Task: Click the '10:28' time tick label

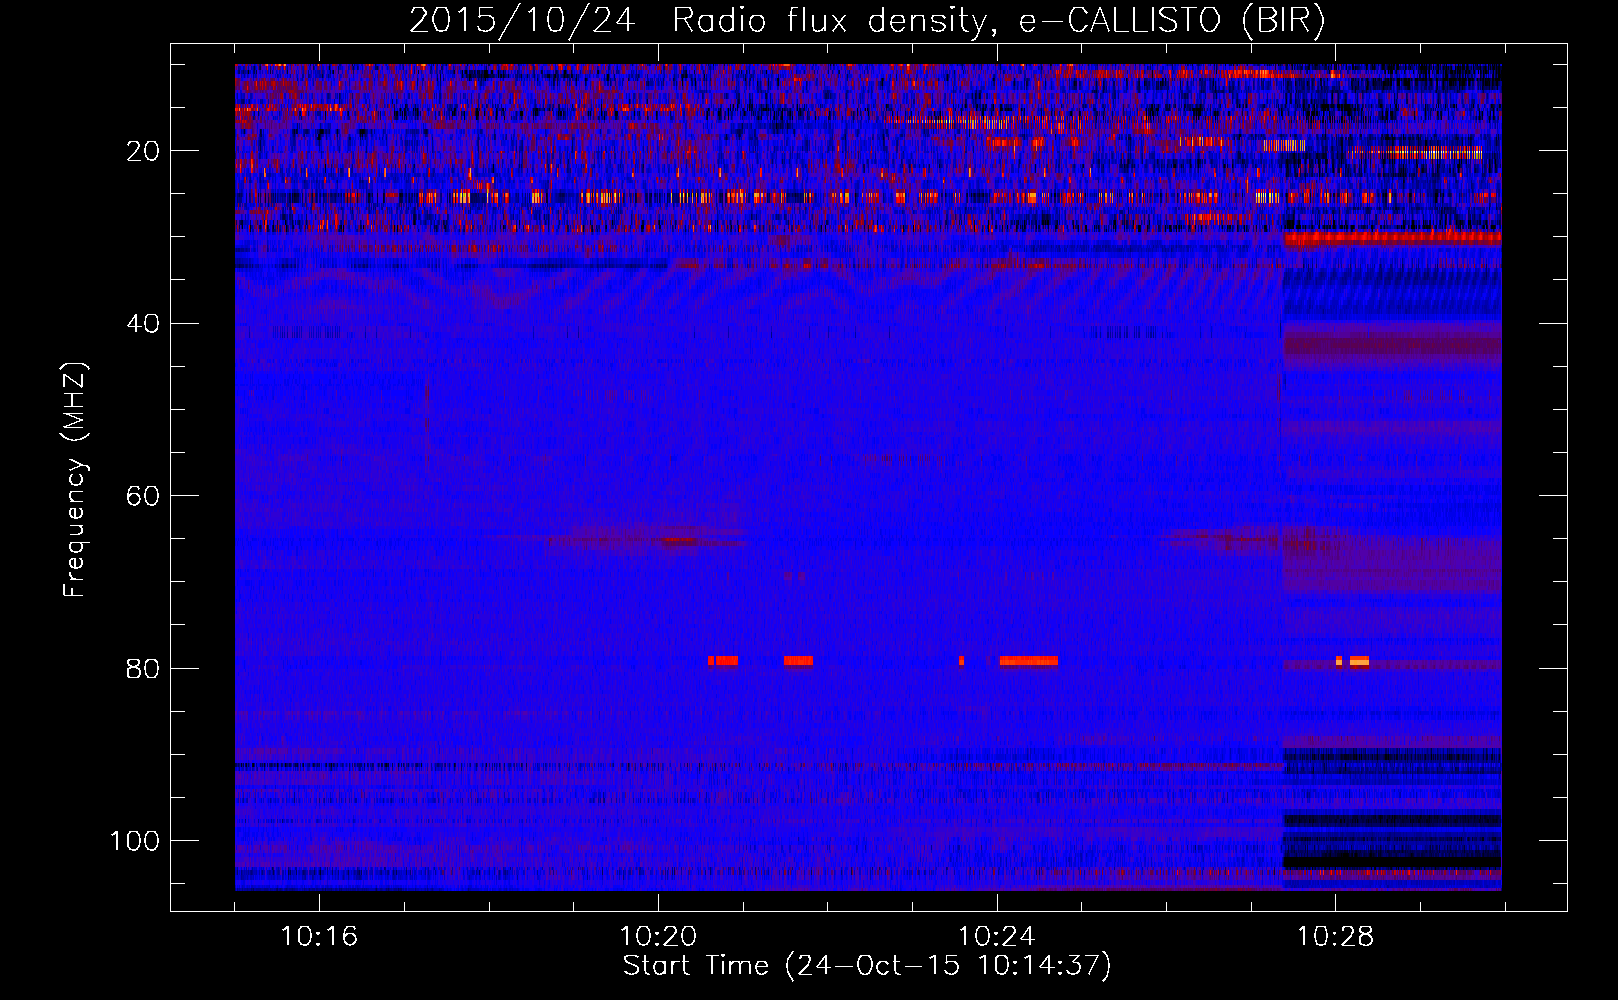Action: (1335, 937)
